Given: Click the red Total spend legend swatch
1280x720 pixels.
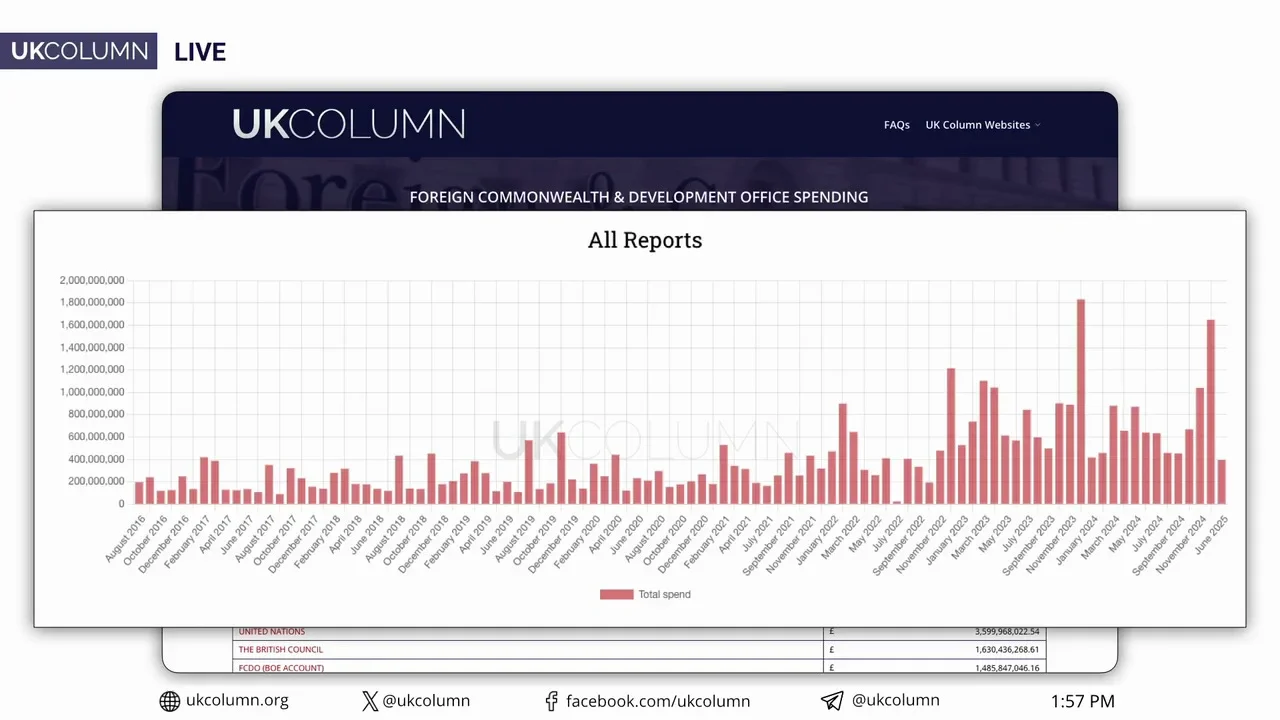Looking at the screenshot, I should click(616, 594).
